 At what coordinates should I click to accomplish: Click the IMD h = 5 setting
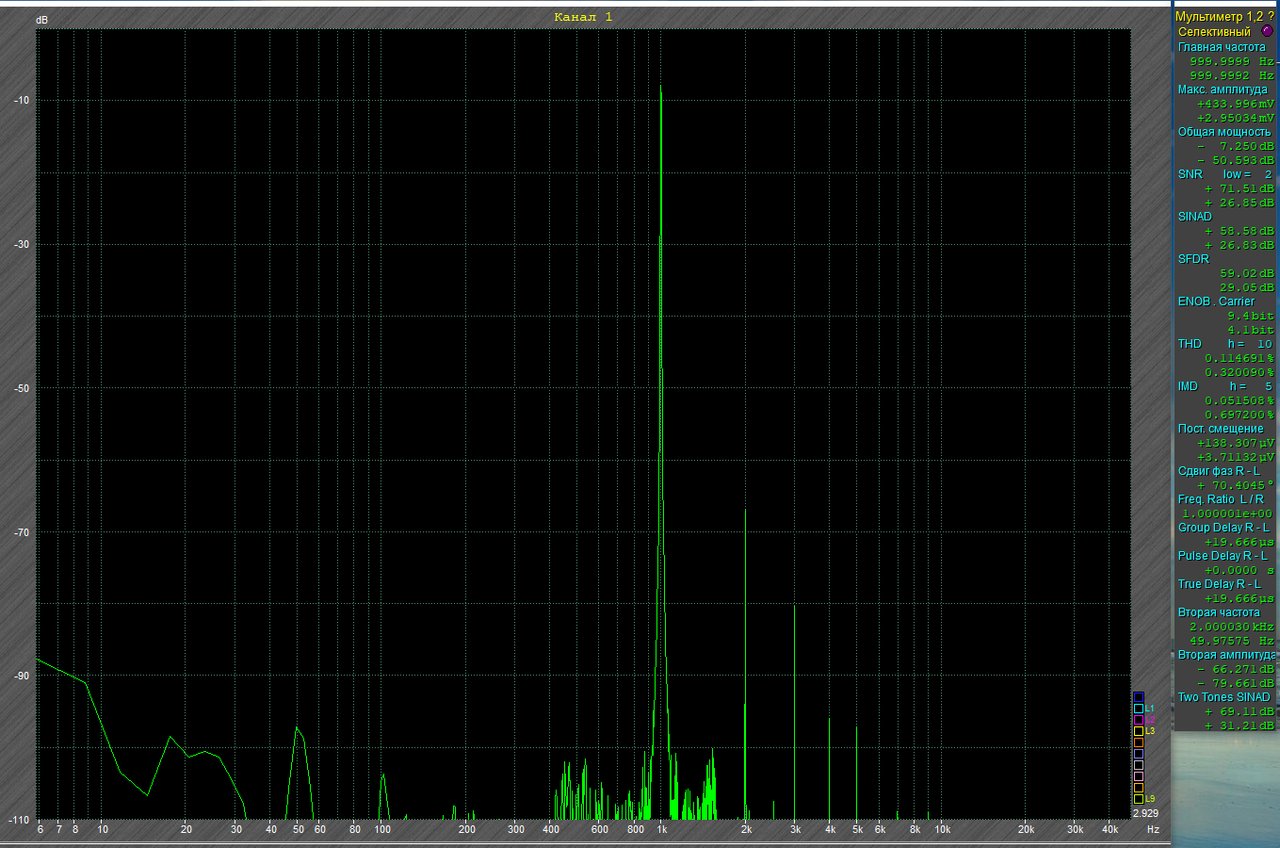point(1225,385)
